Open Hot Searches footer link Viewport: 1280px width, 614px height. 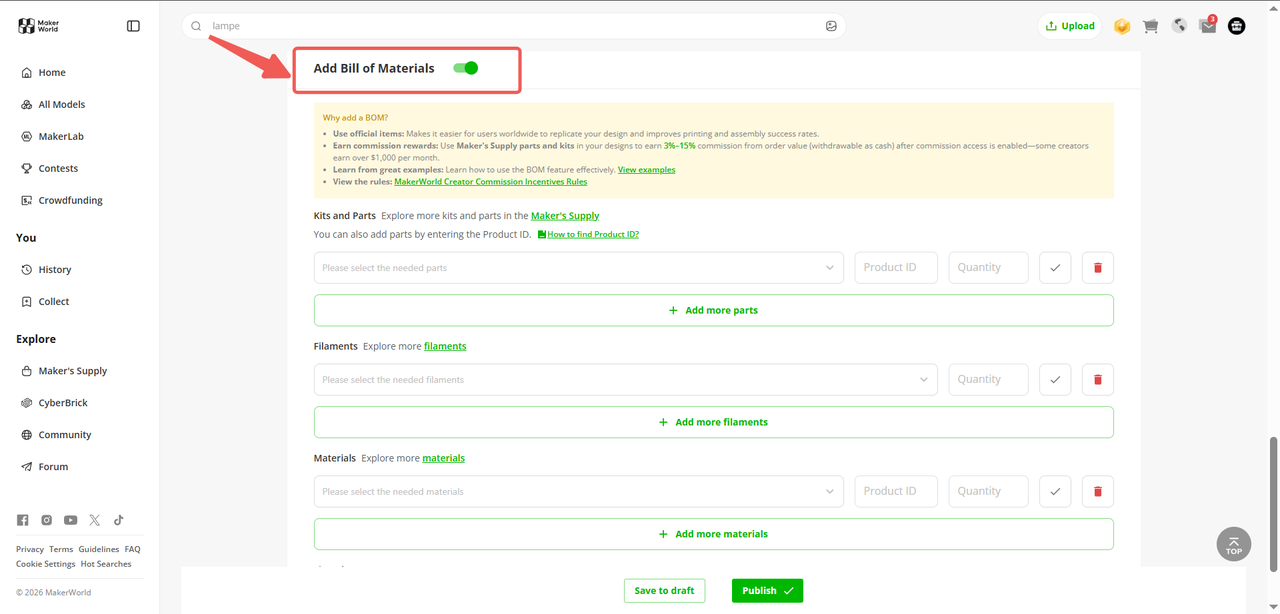coord(106,564)
